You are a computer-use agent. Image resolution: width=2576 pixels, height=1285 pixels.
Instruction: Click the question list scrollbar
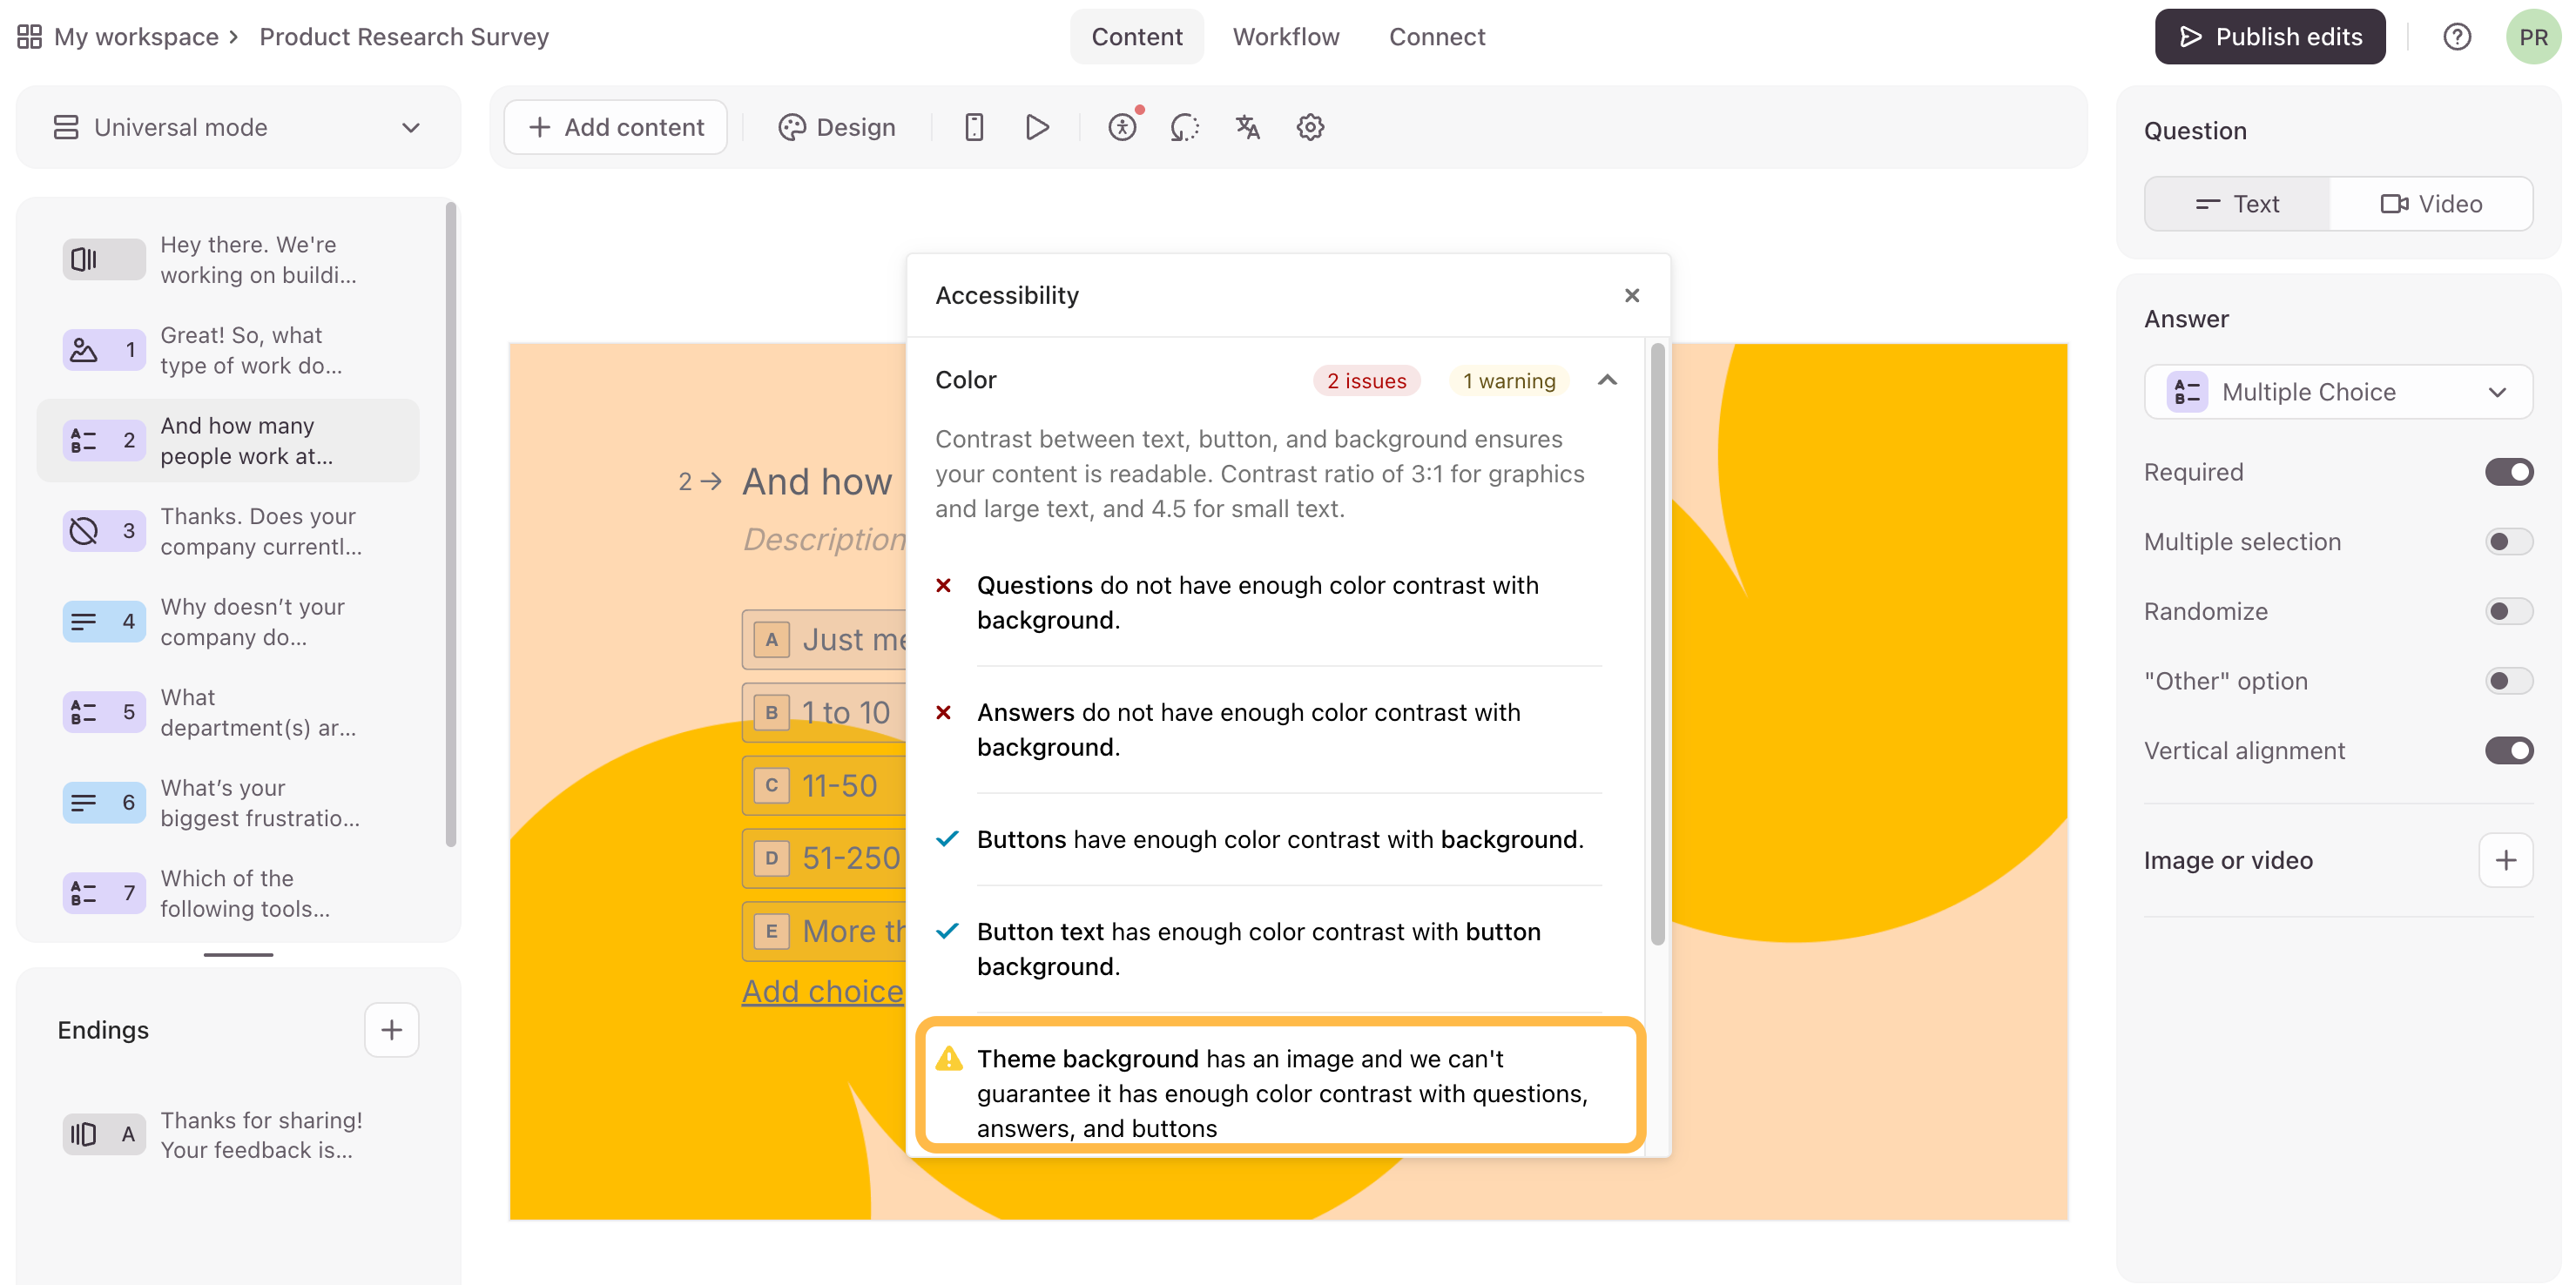[x=451, y=525]
